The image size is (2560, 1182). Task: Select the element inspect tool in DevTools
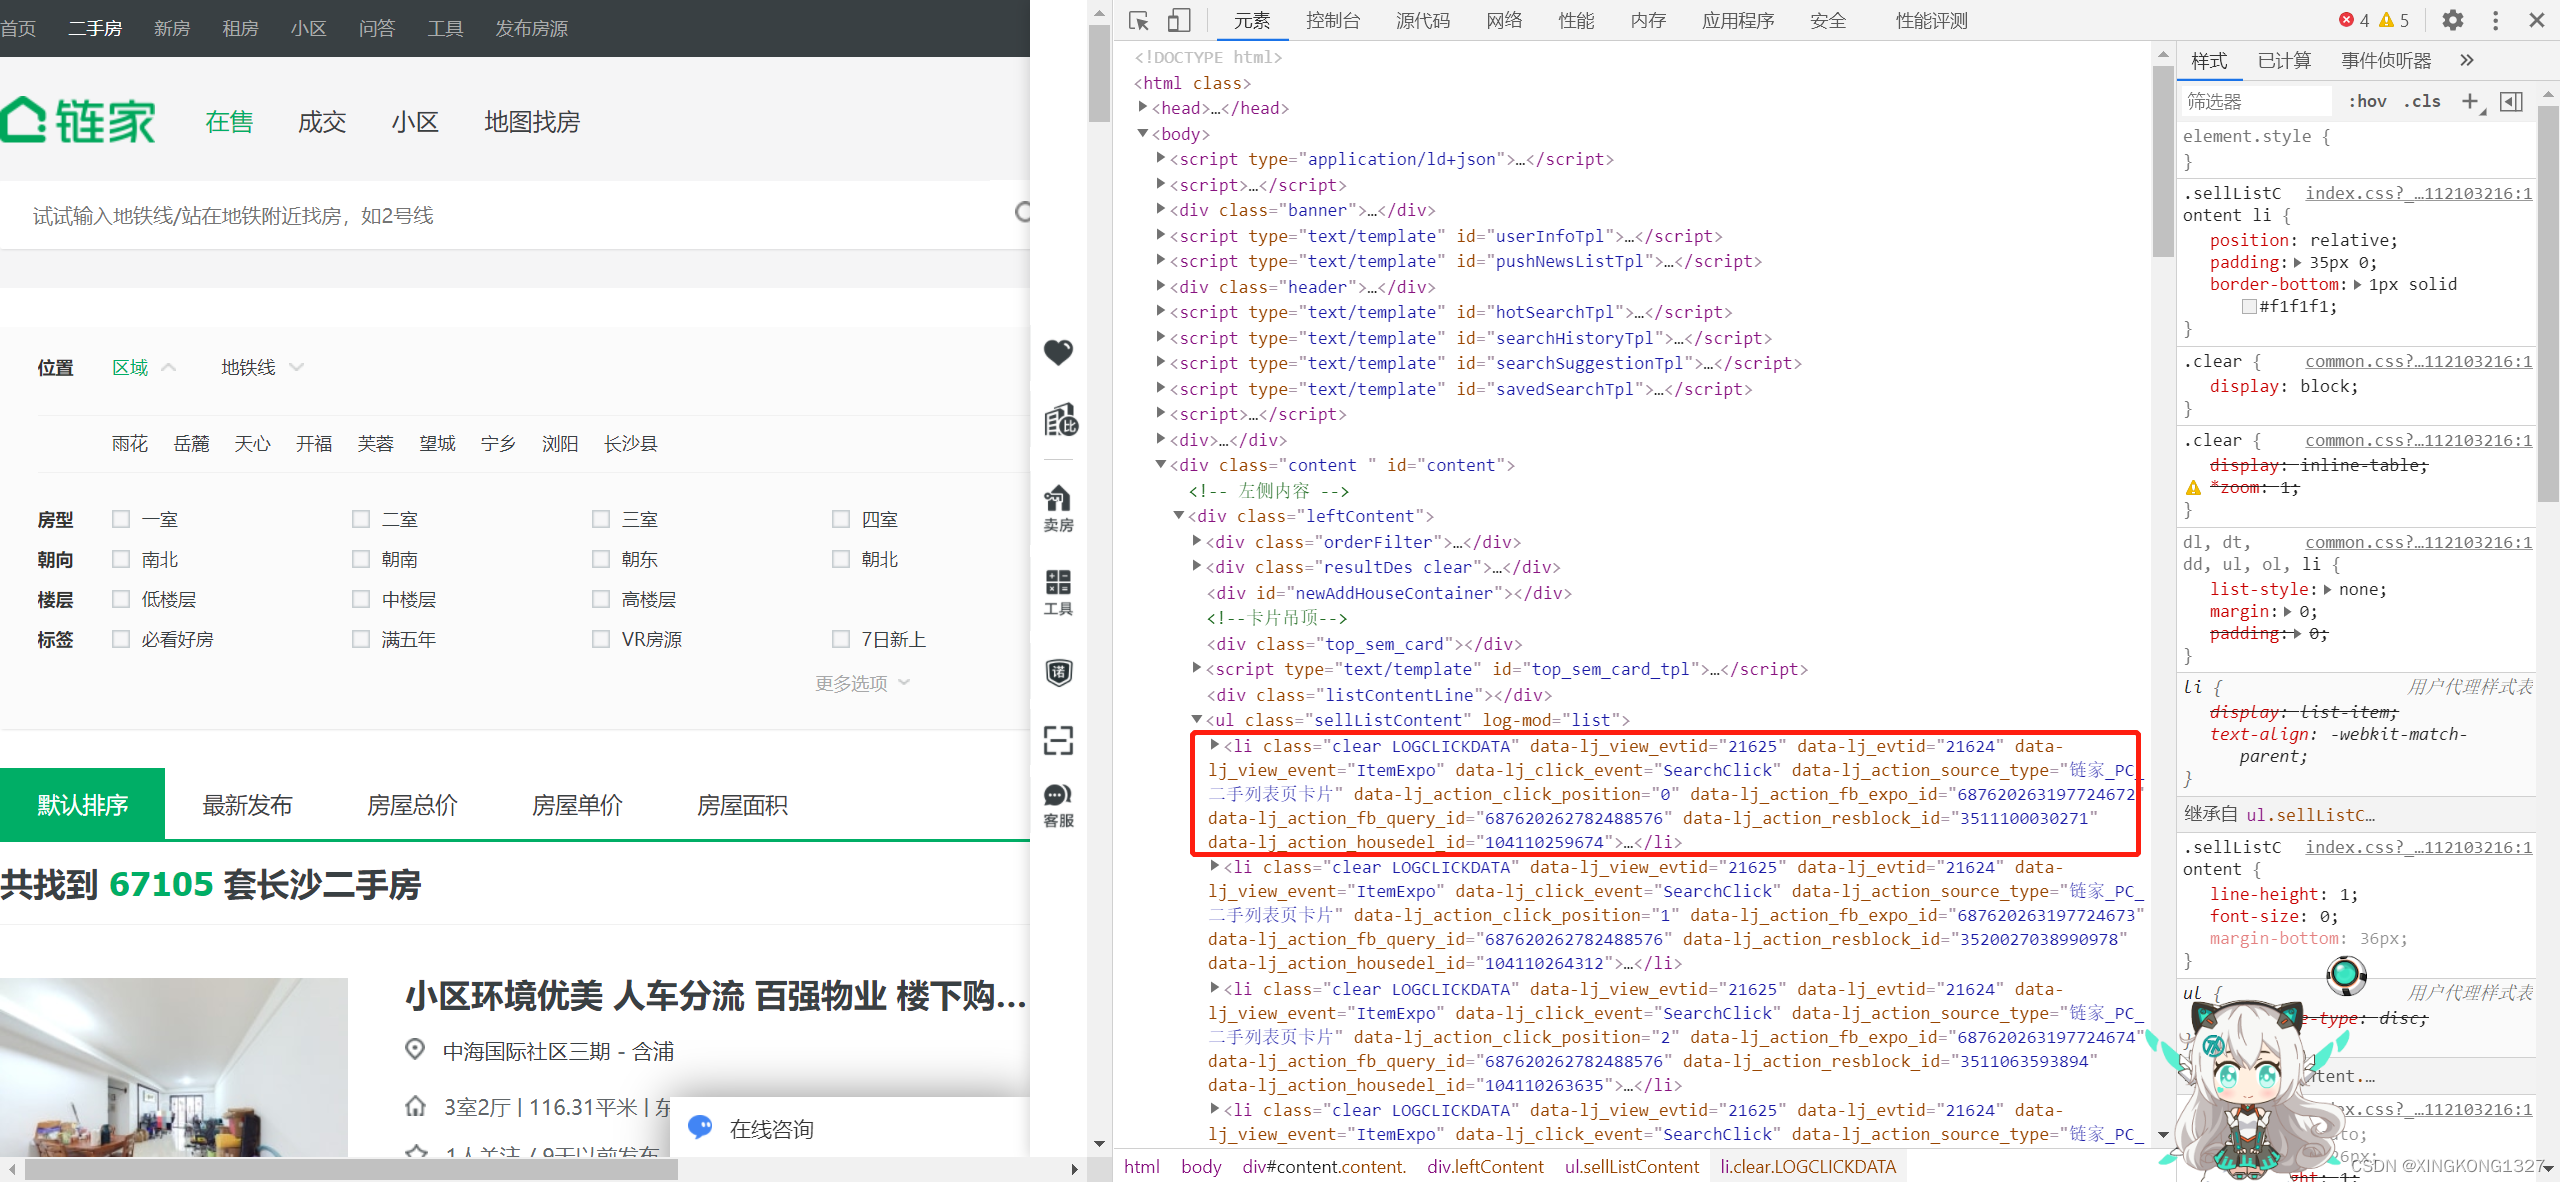[1137, 20]
